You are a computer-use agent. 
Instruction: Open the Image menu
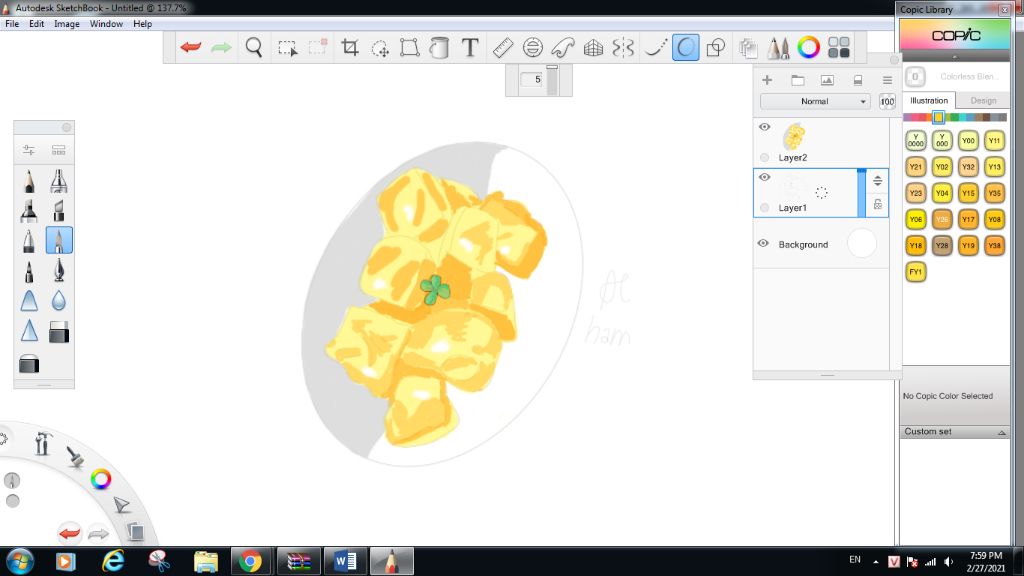(67, 24)
